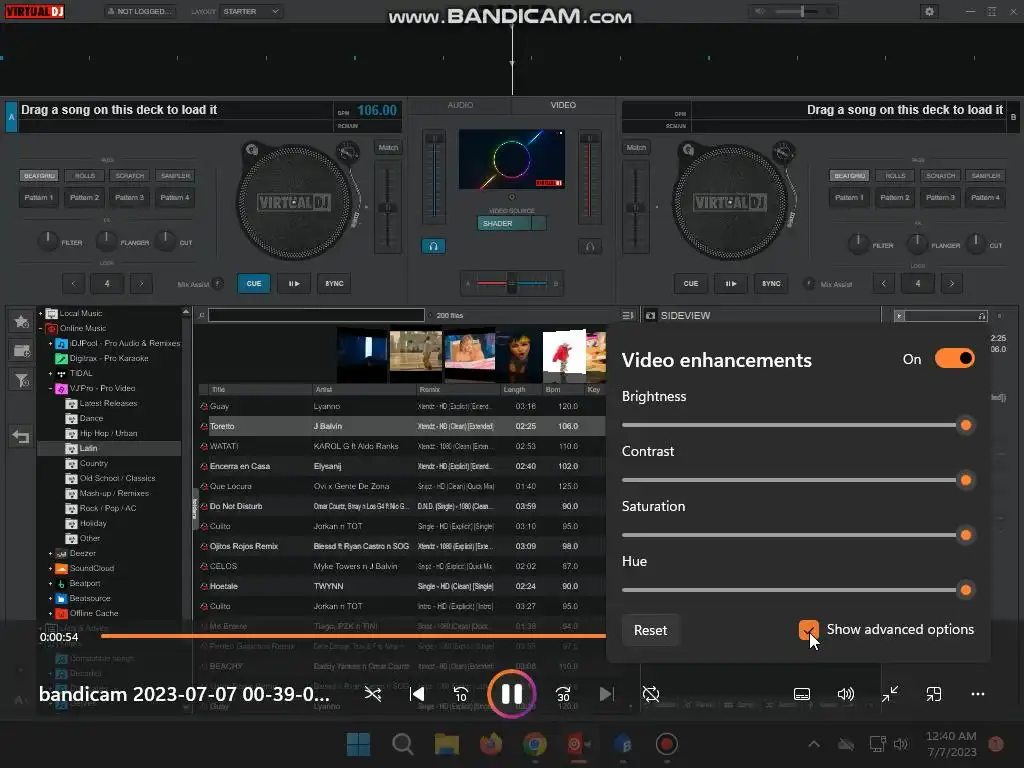Click the video seek progress bar

(353, 635)
